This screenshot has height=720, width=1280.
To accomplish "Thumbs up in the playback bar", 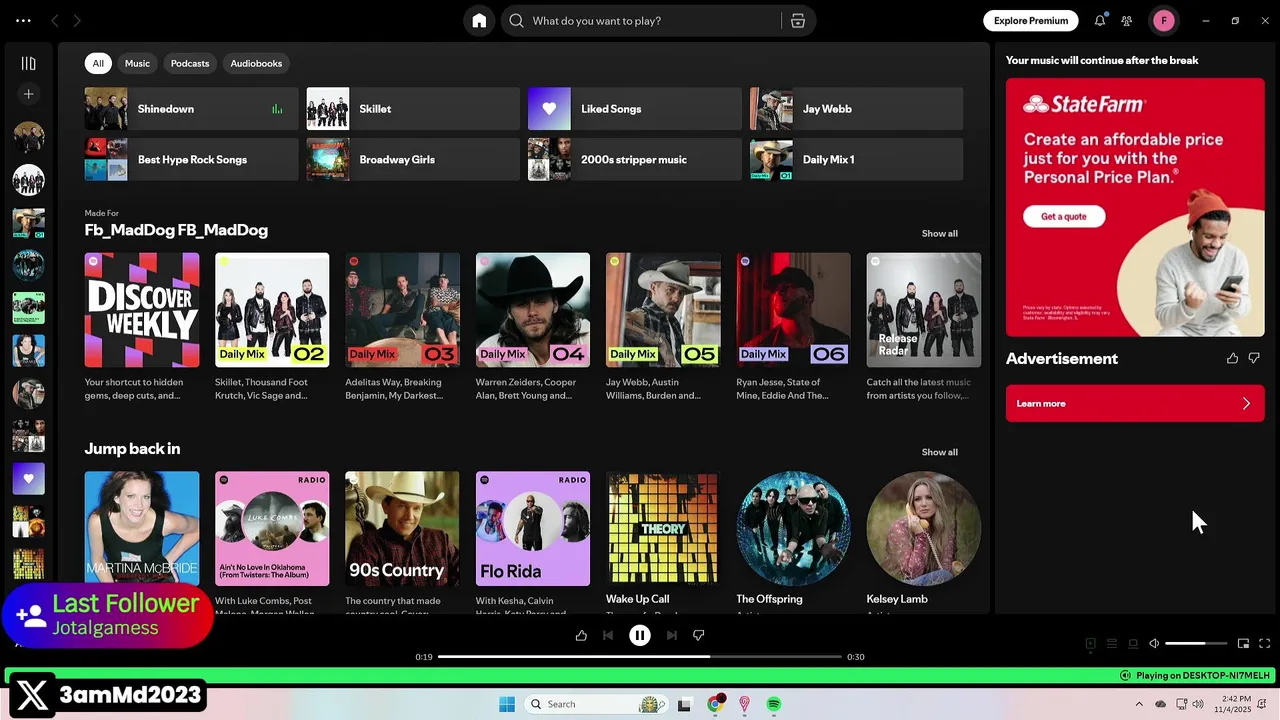I will click(x=581, y=635).
